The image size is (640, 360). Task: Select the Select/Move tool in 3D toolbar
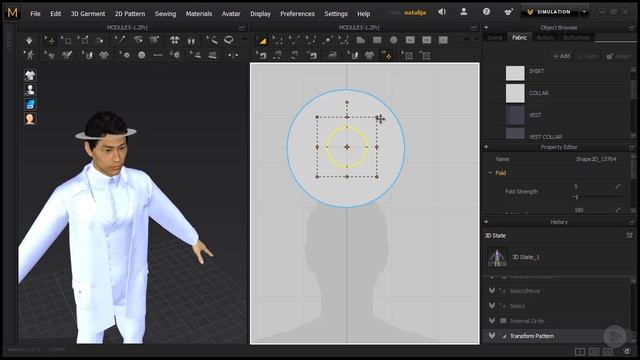(x=50, y=40)
